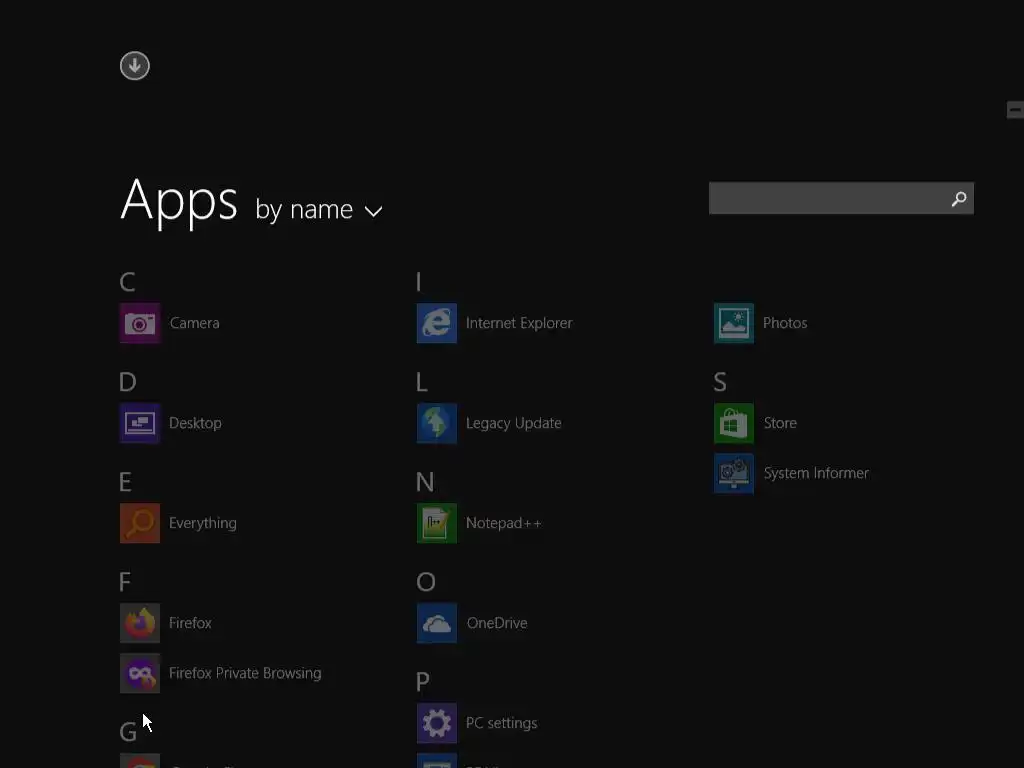This screenshot has height=768, width=1024.
Task: Select the letter I group header
Action: 419,282
